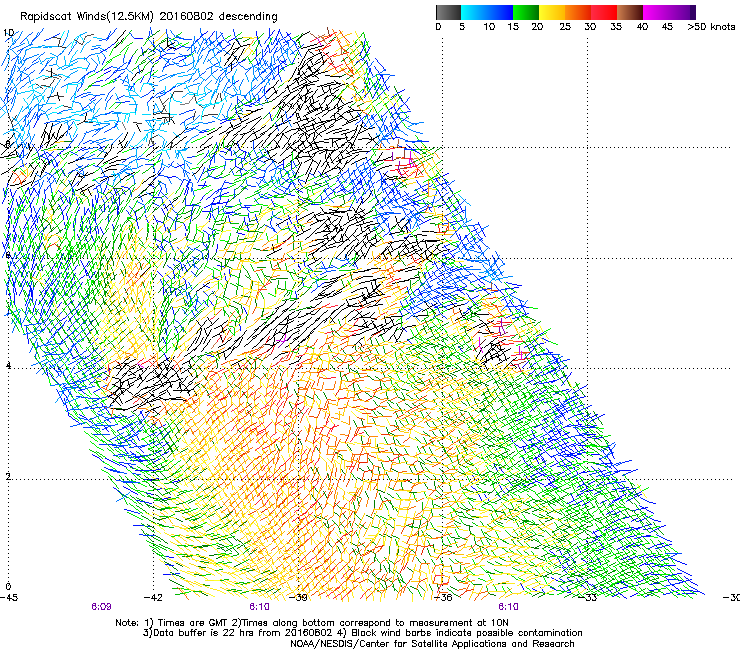Click the longitude label '-36'

(443, 598)
